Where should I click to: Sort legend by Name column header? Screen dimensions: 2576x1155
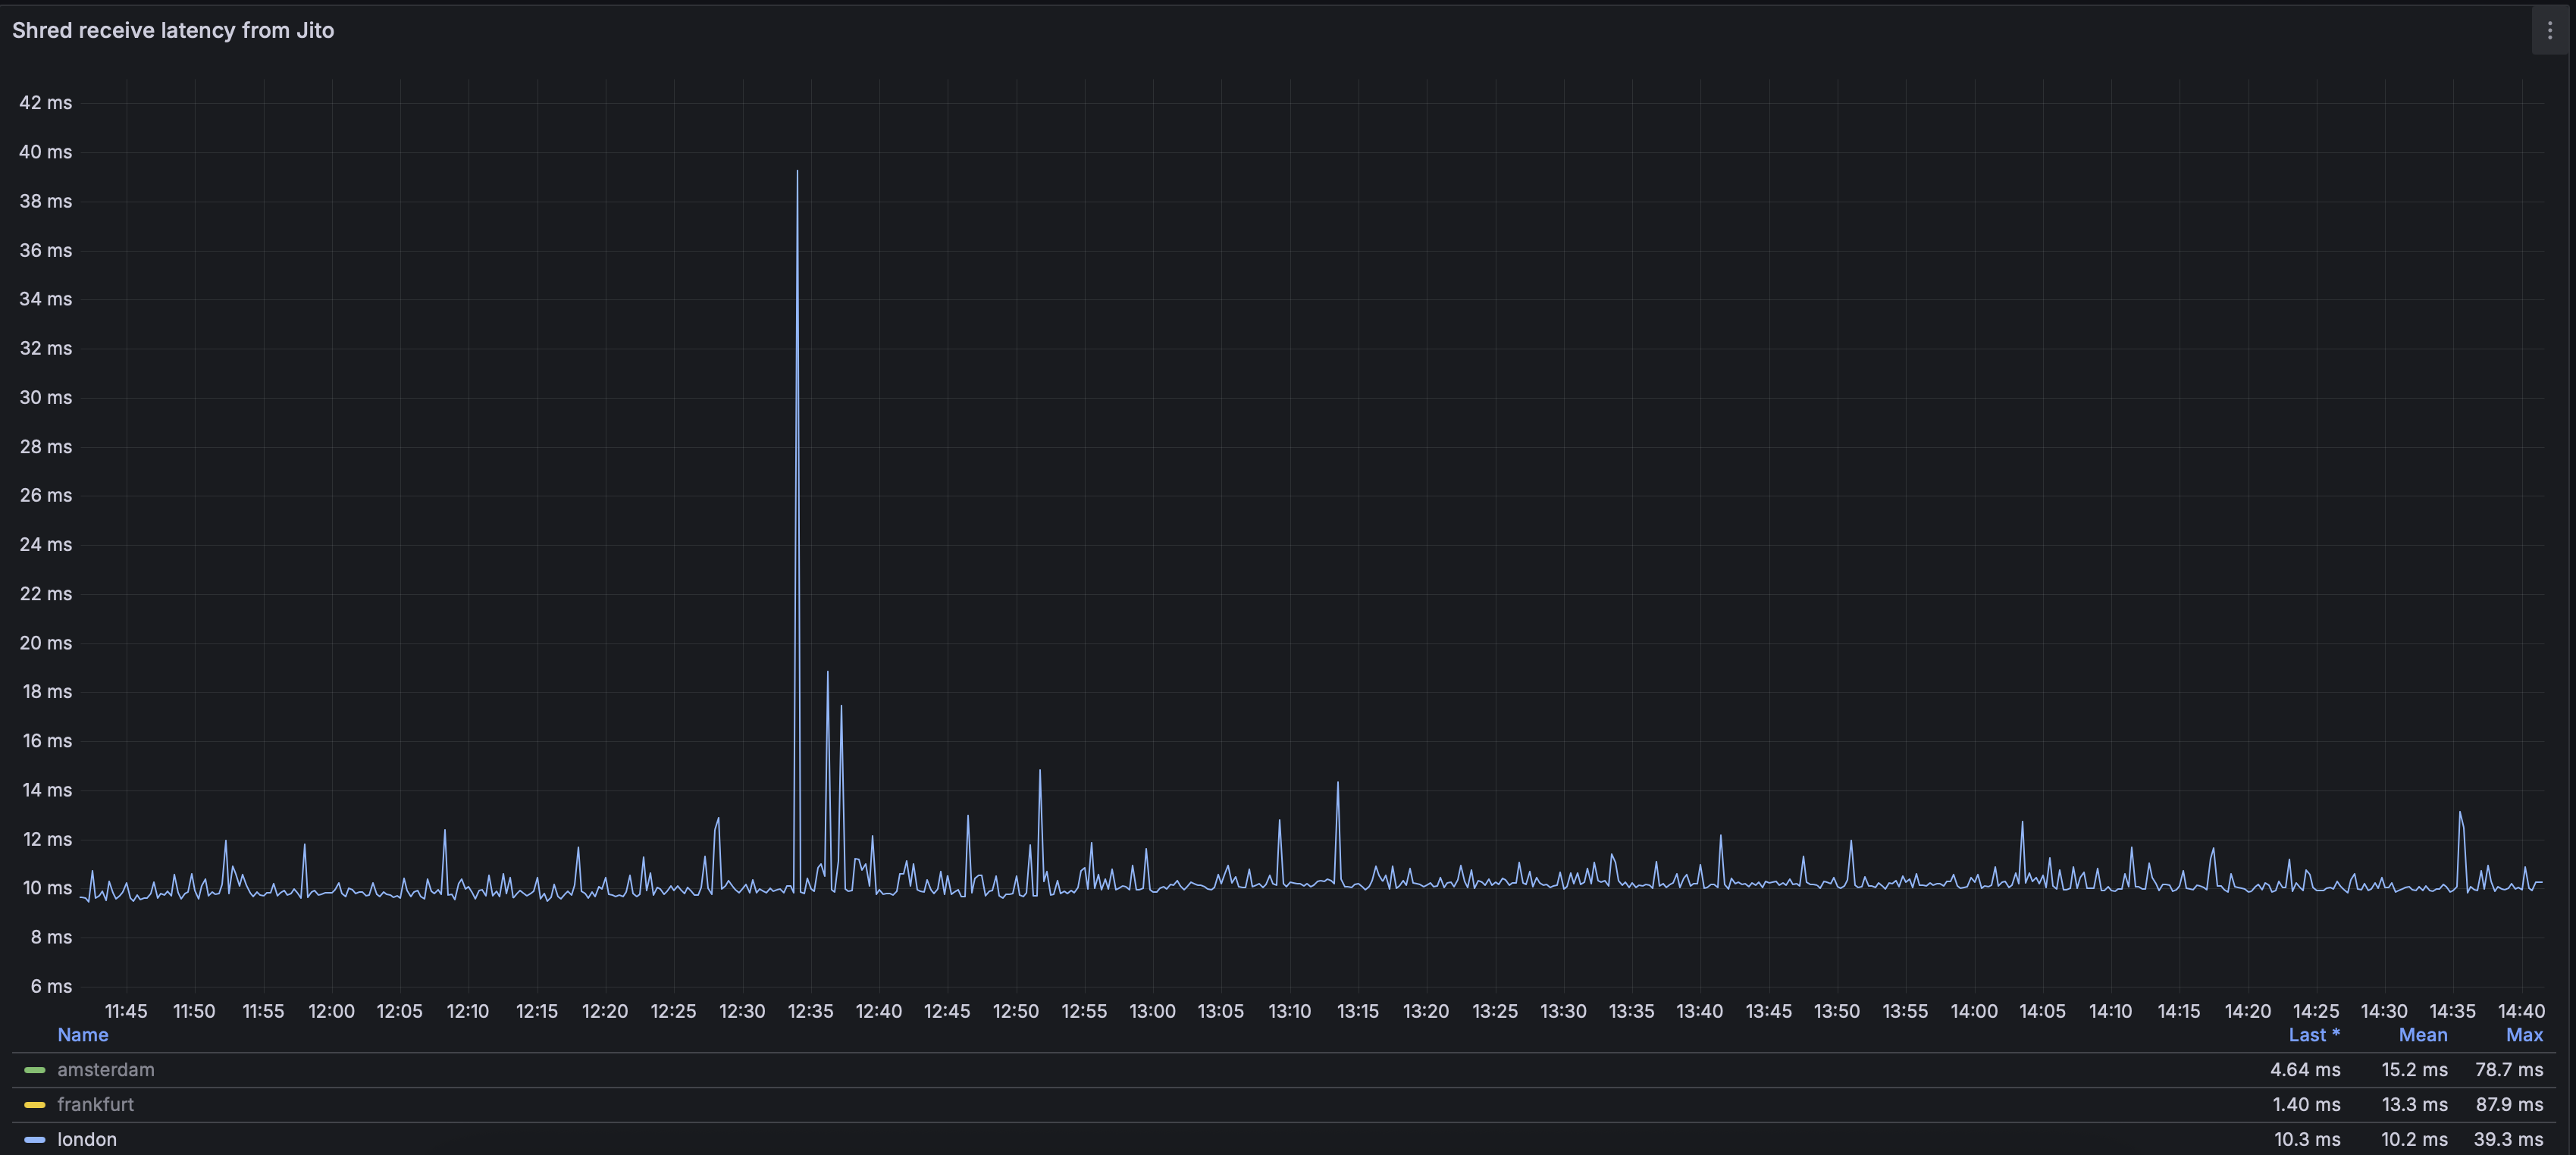point(83,1035)
